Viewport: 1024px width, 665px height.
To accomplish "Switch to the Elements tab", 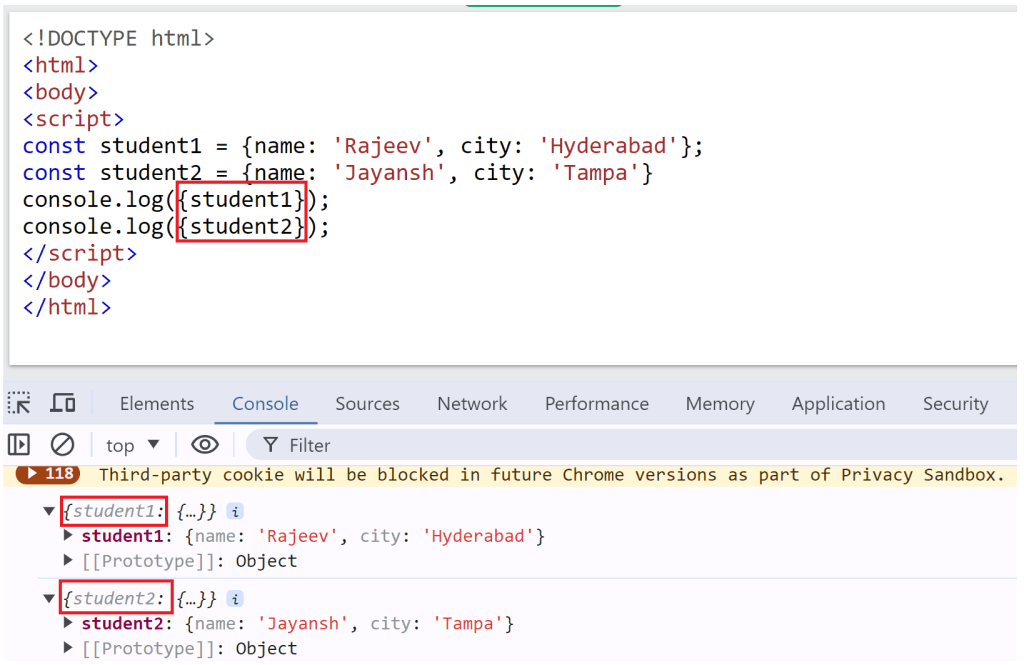I will pos(156,403).
